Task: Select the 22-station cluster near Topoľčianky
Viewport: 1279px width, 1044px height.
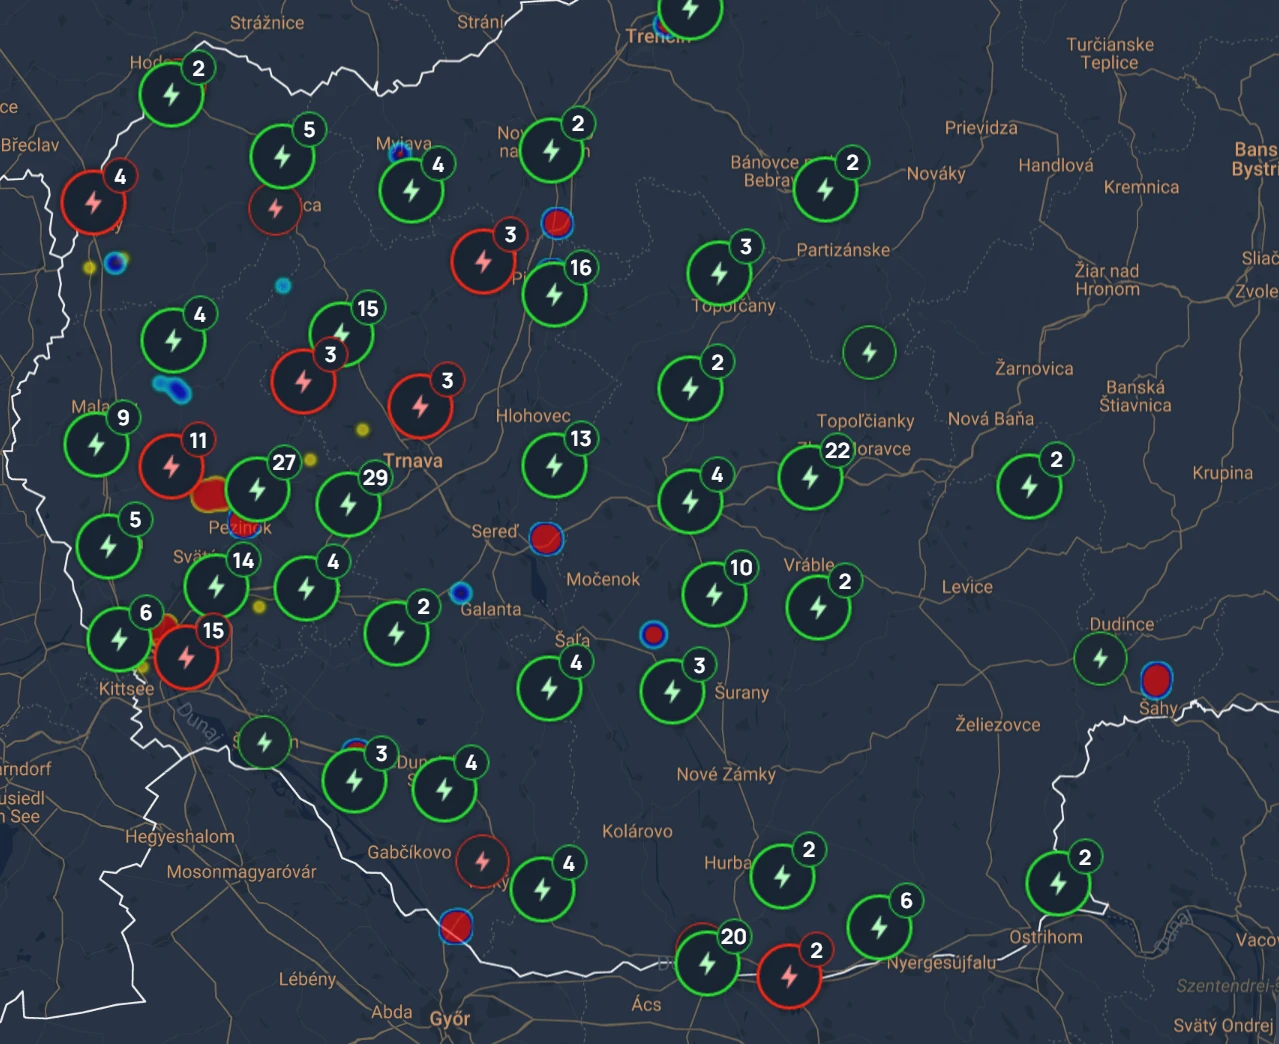Action: [x=810, y=477]
